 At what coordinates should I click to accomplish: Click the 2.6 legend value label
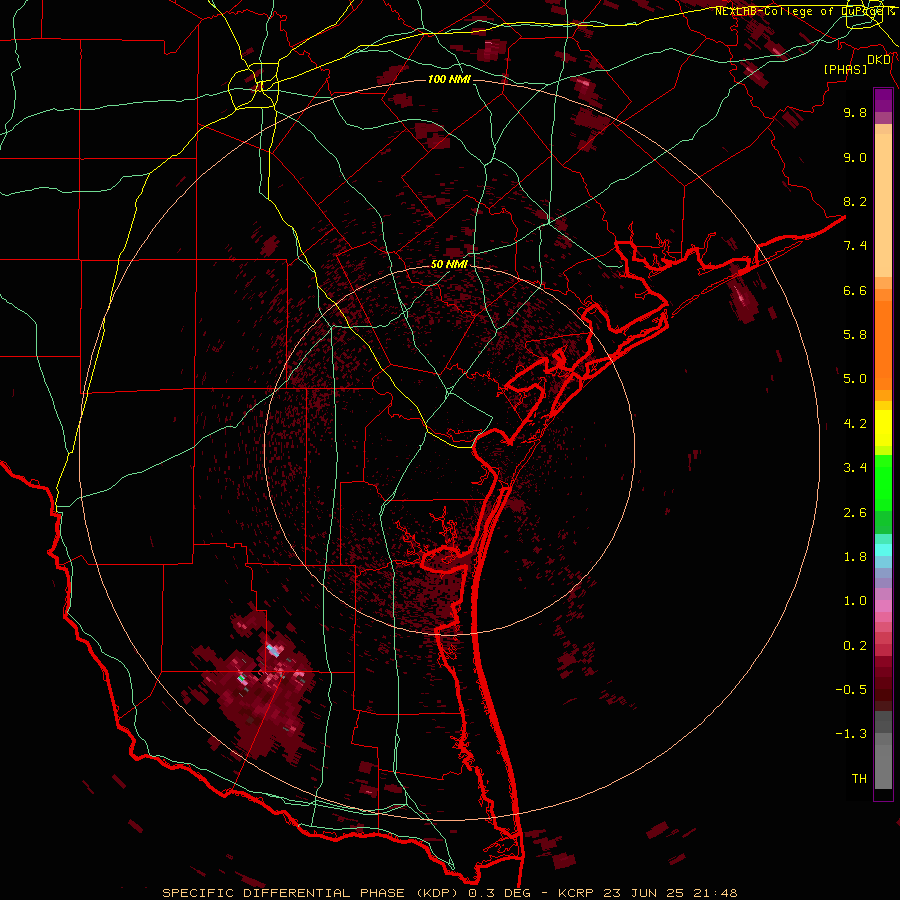(855, 513)
